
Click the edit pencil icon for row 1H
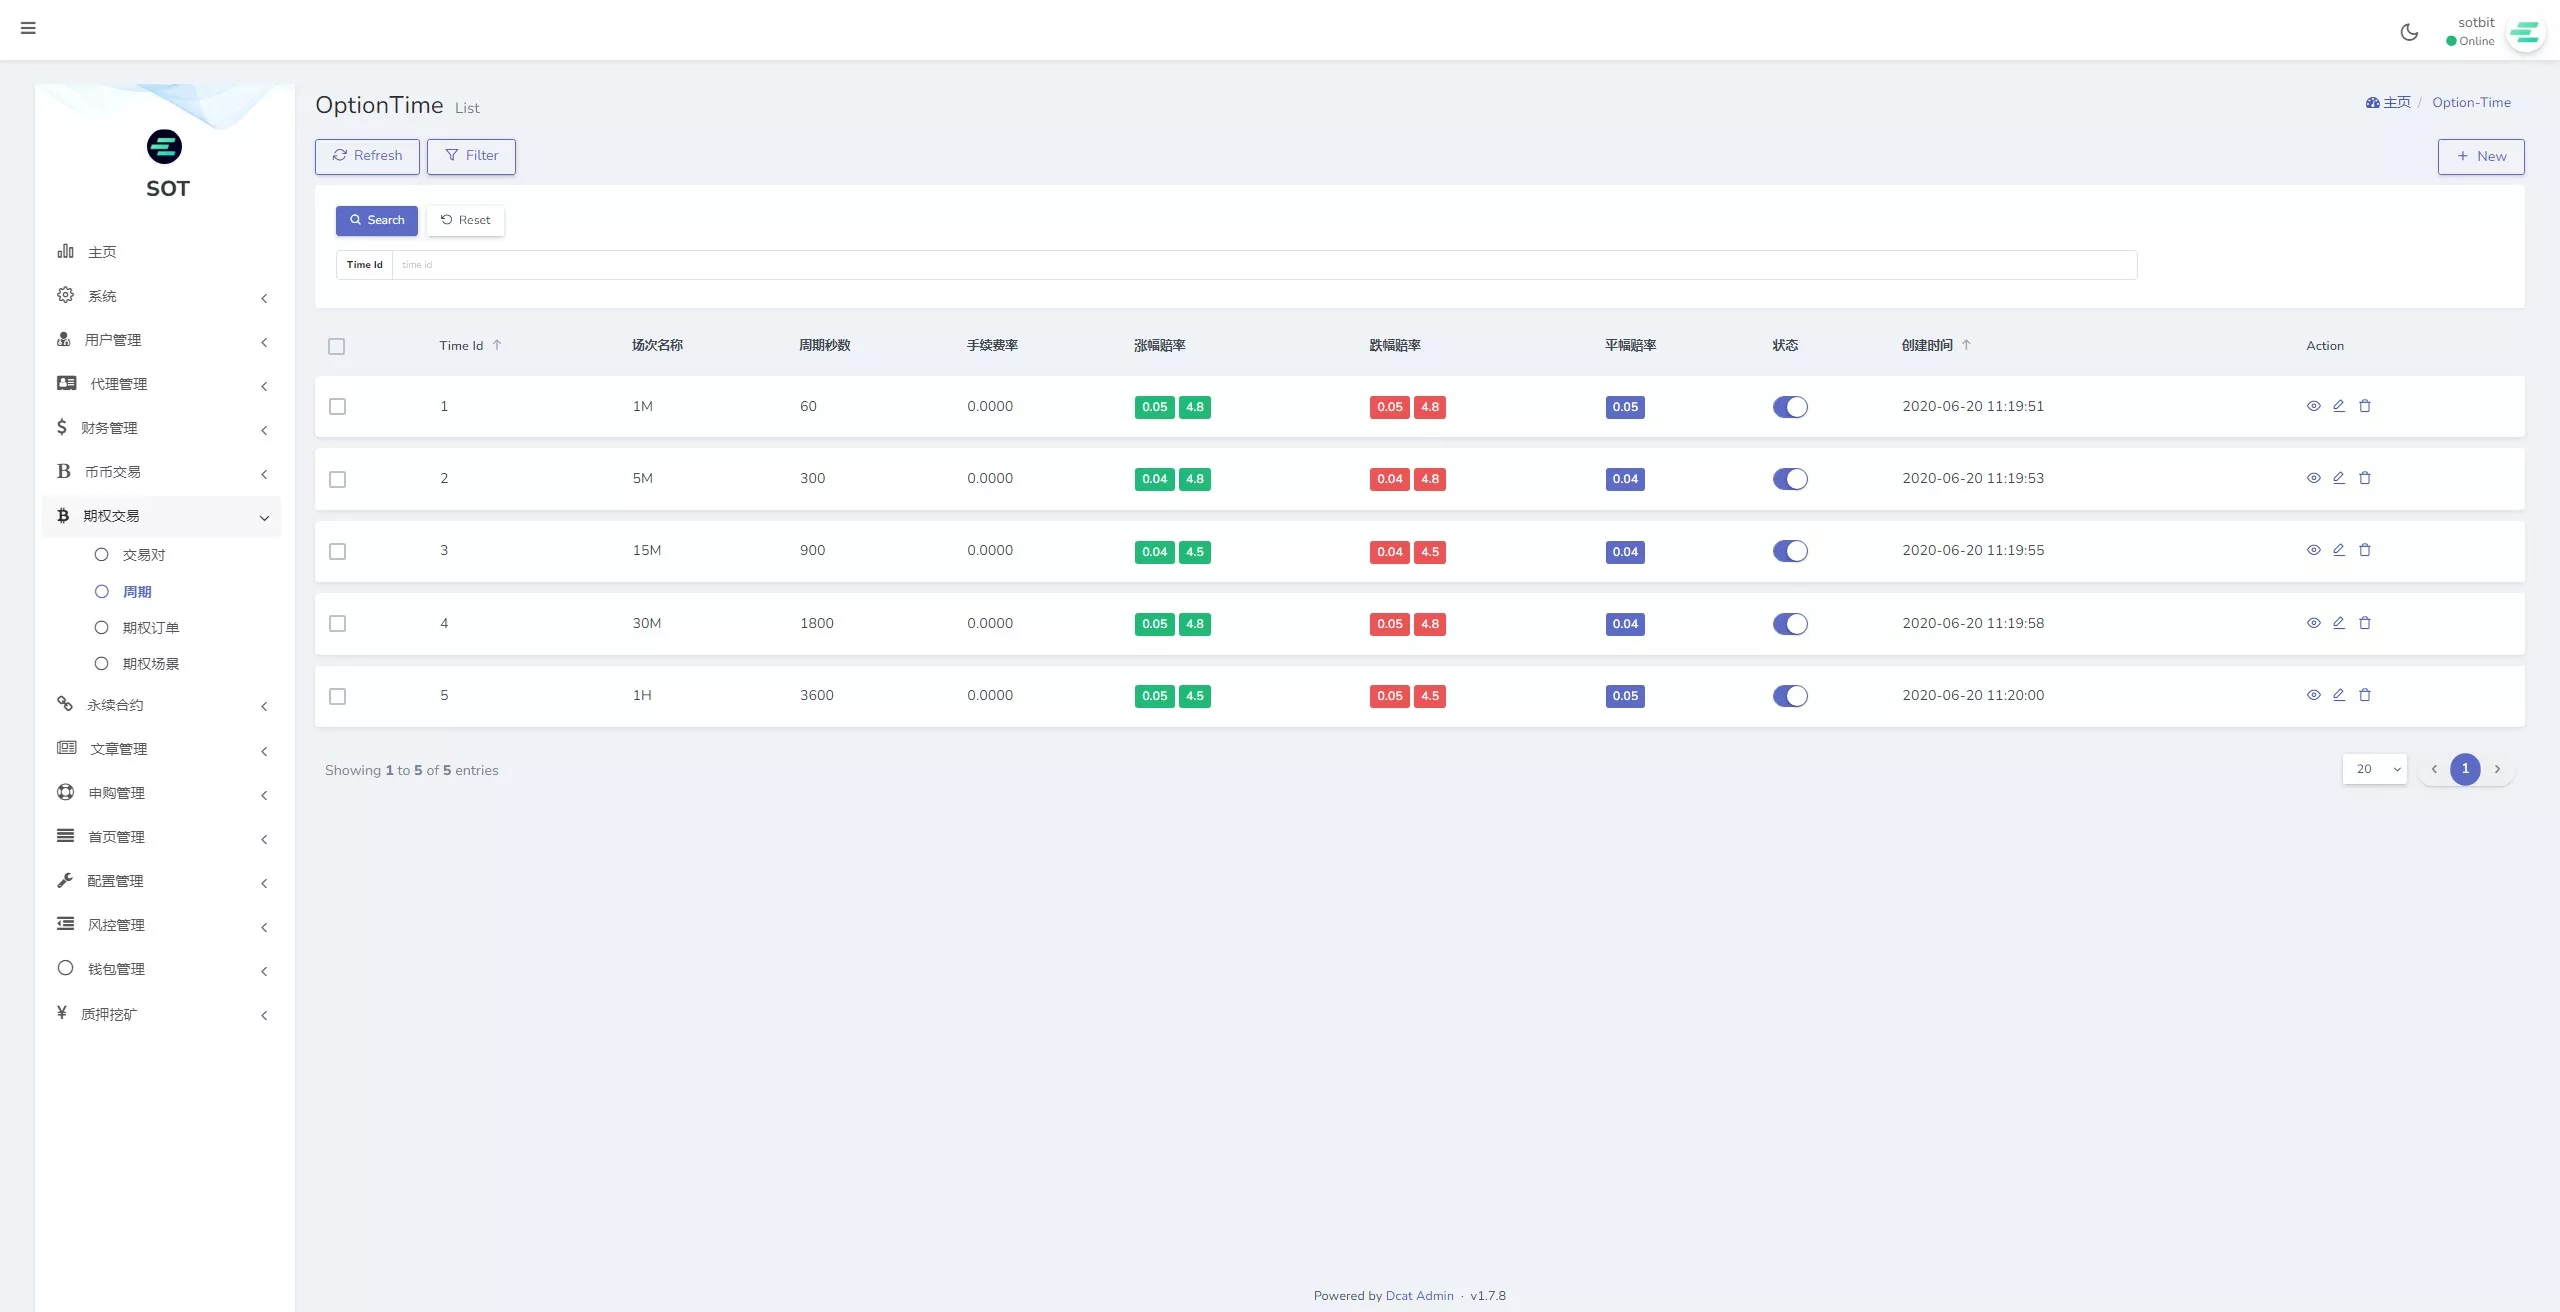[2338, 695]
